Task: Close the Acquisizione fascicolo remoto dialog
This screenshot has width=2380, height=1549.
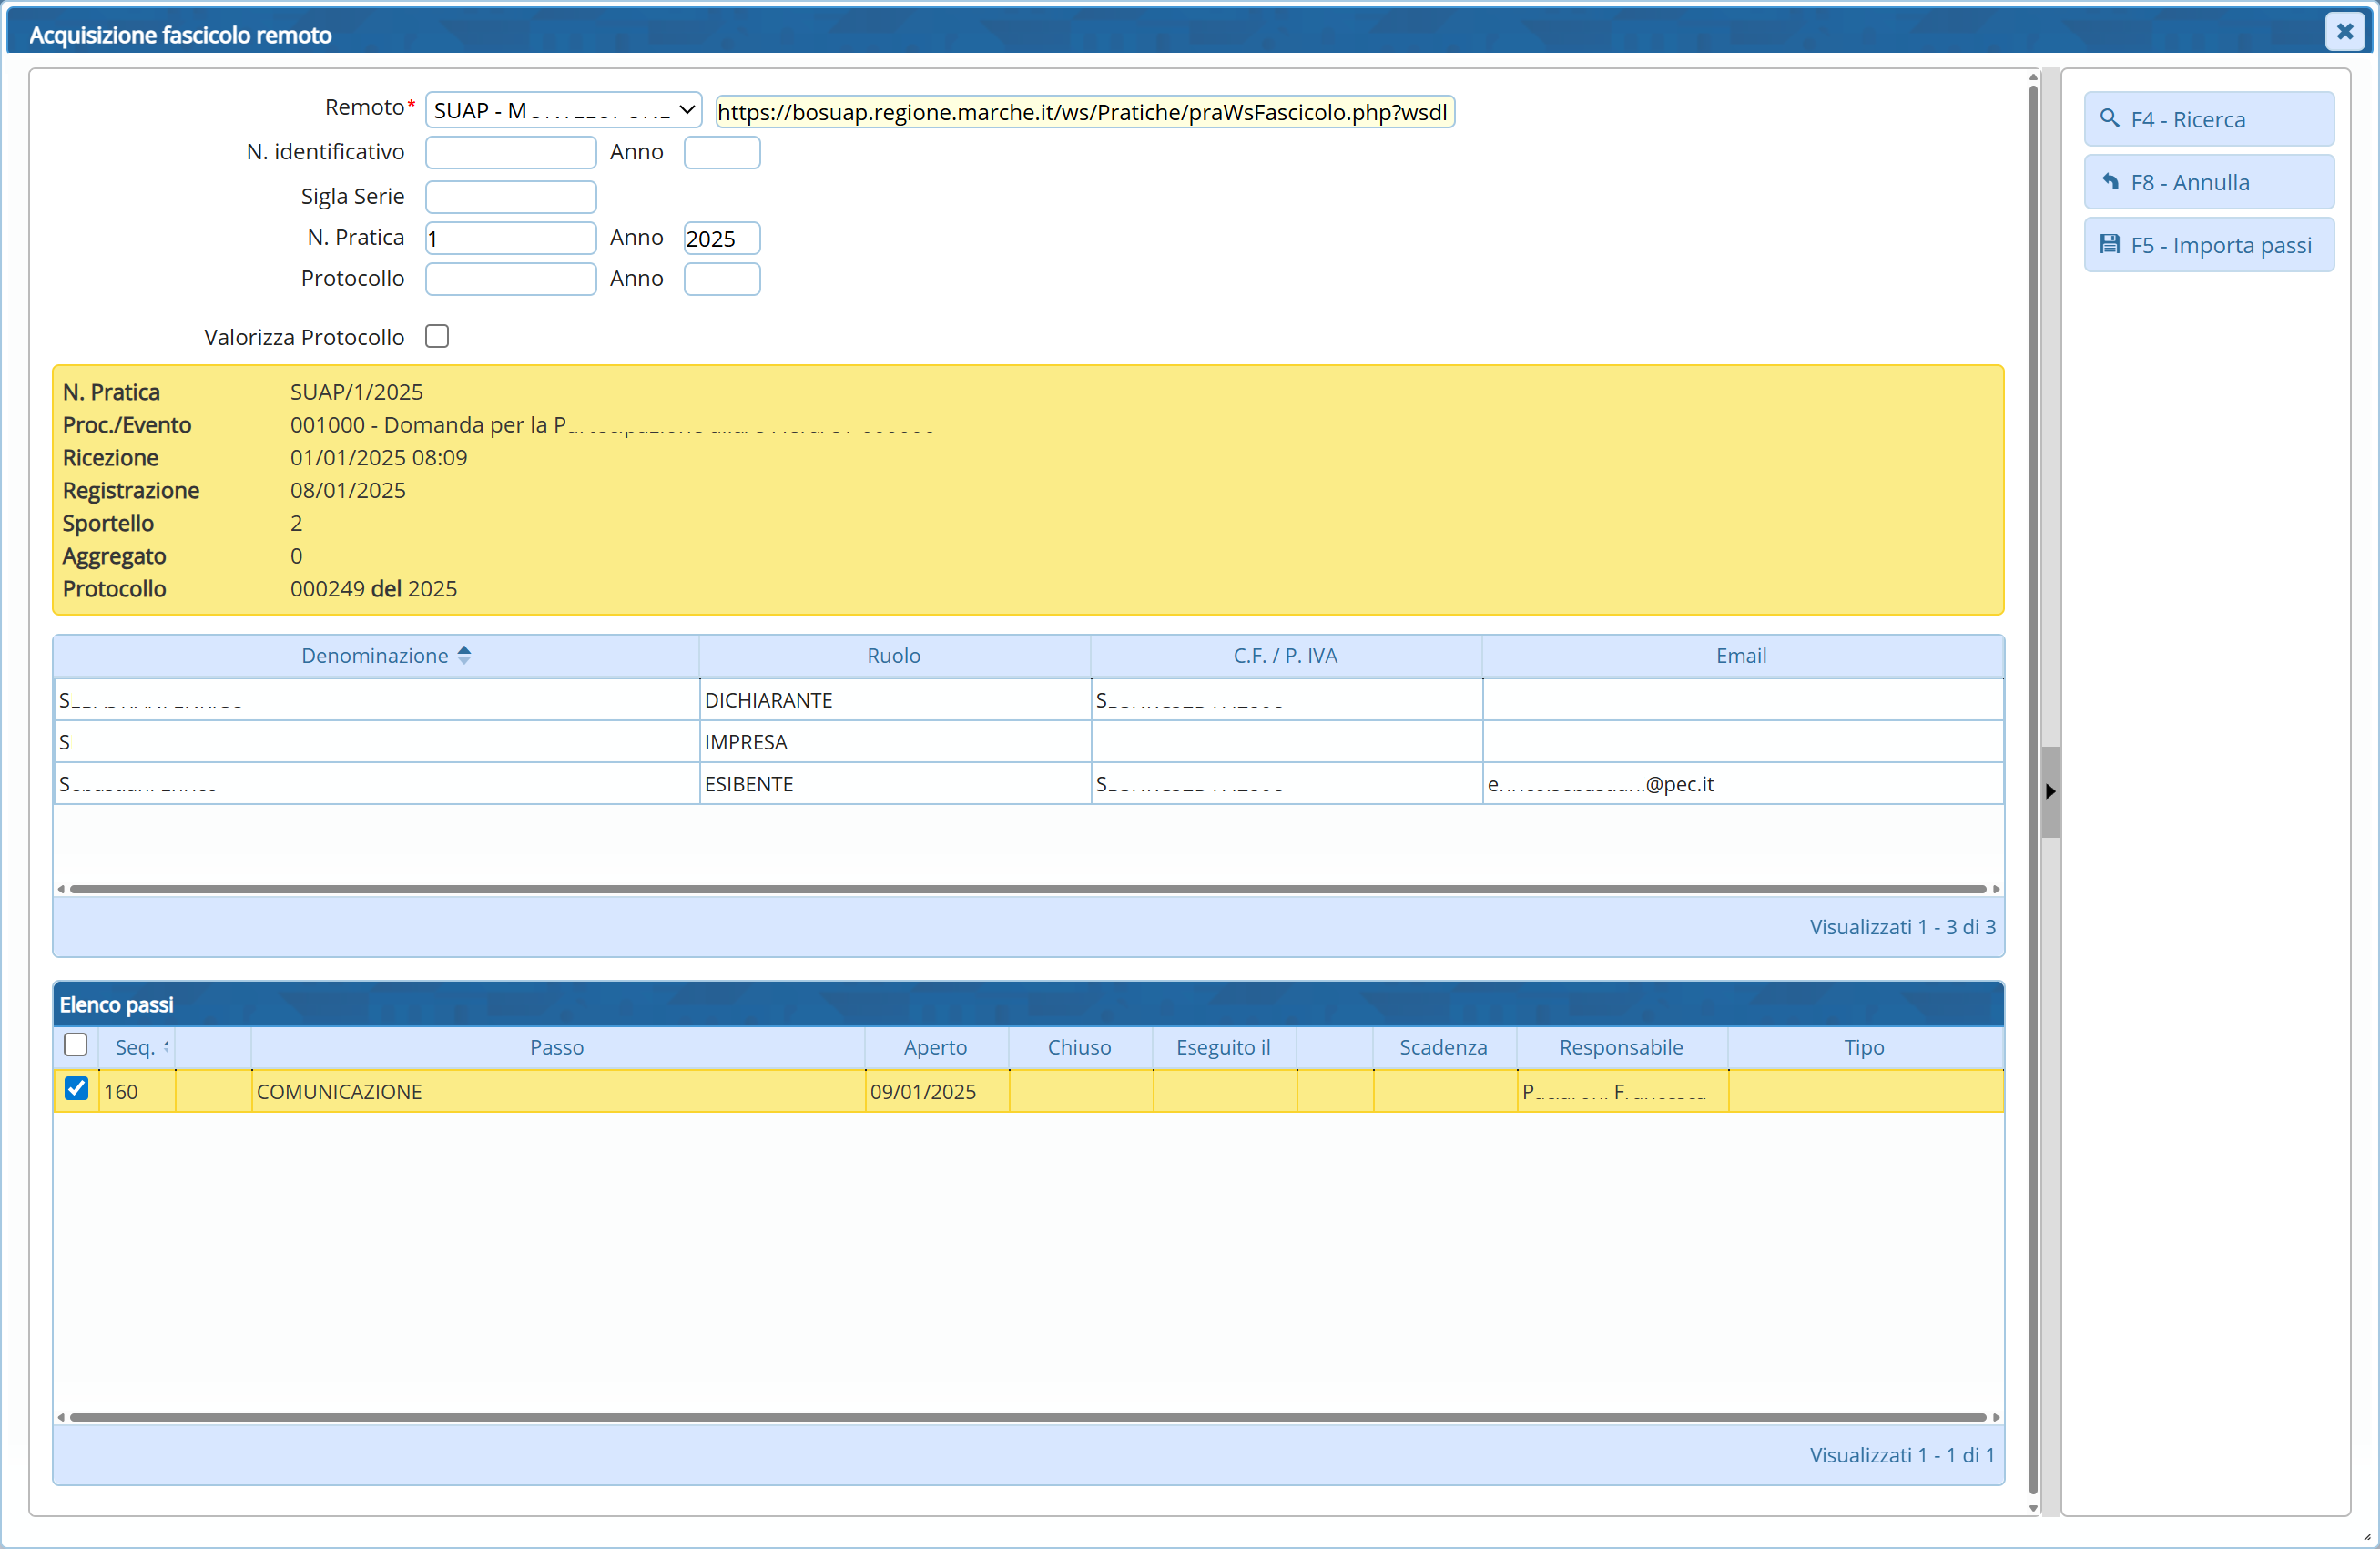Action: pos(2344,32)
